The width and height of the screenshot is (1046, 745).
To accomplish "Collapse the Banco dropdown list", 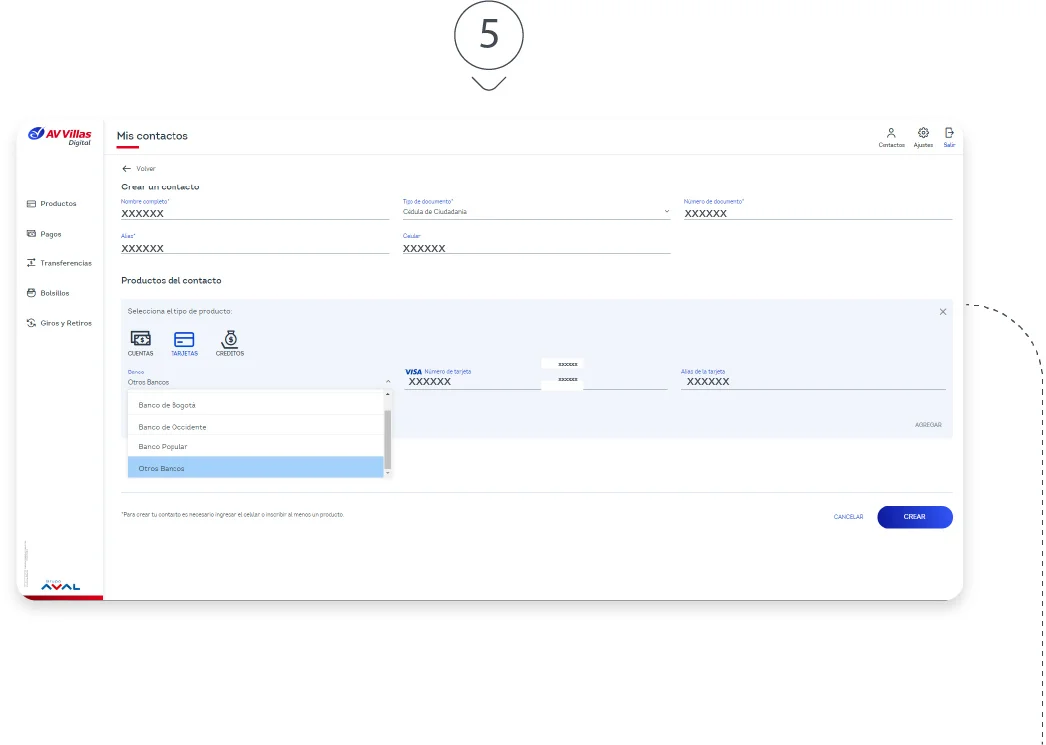I will click(x=387, y=382).
